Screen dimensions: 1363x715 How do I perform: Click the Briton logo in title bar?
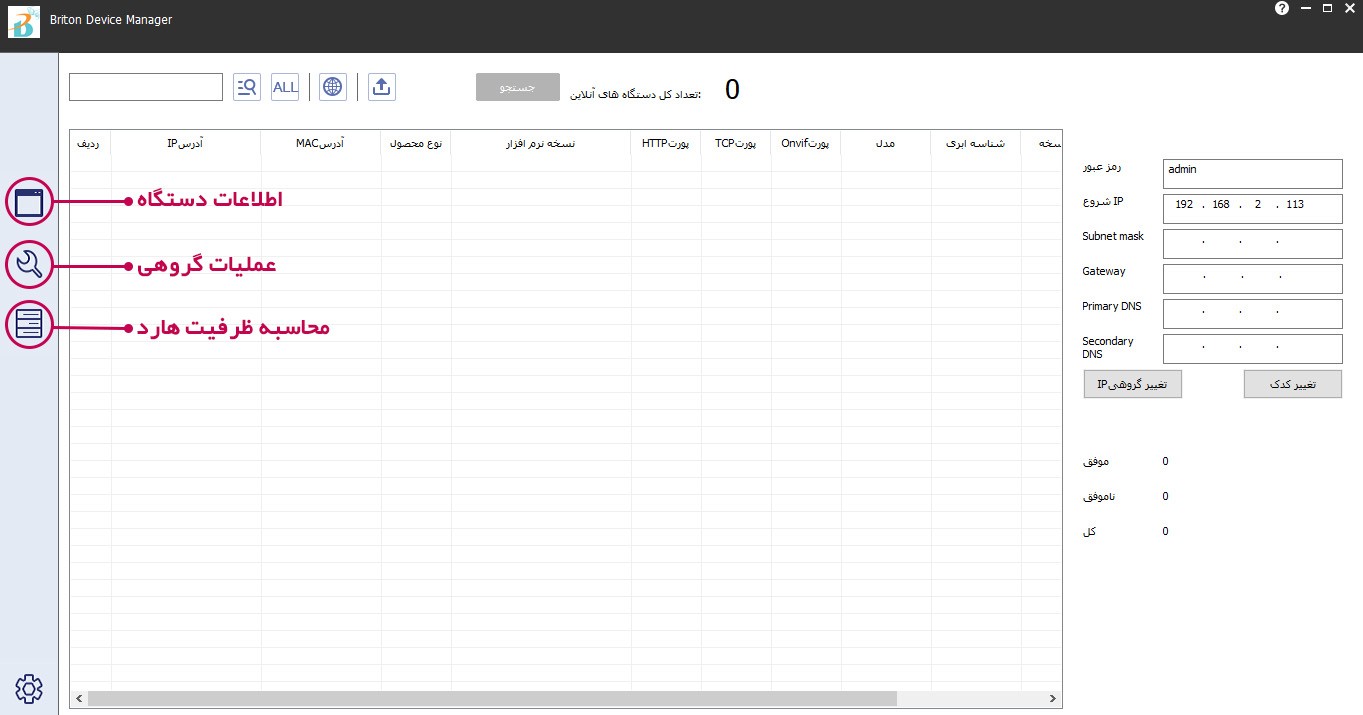[x=22, y=22]
